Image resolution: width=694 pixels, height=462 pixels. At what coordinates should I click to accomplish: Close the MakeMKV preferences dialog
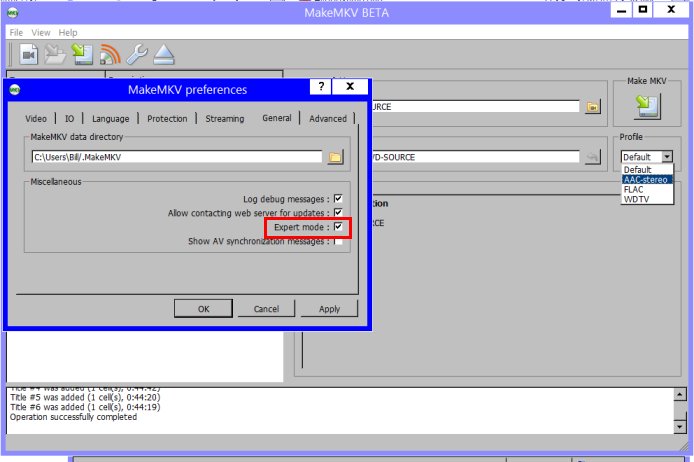(350, 86)
